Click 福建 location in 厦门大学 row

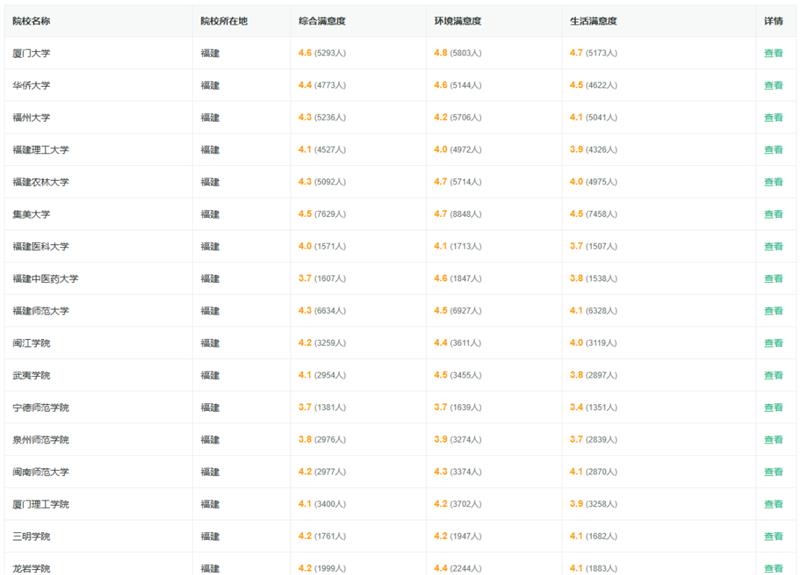(x=210, y=53)
